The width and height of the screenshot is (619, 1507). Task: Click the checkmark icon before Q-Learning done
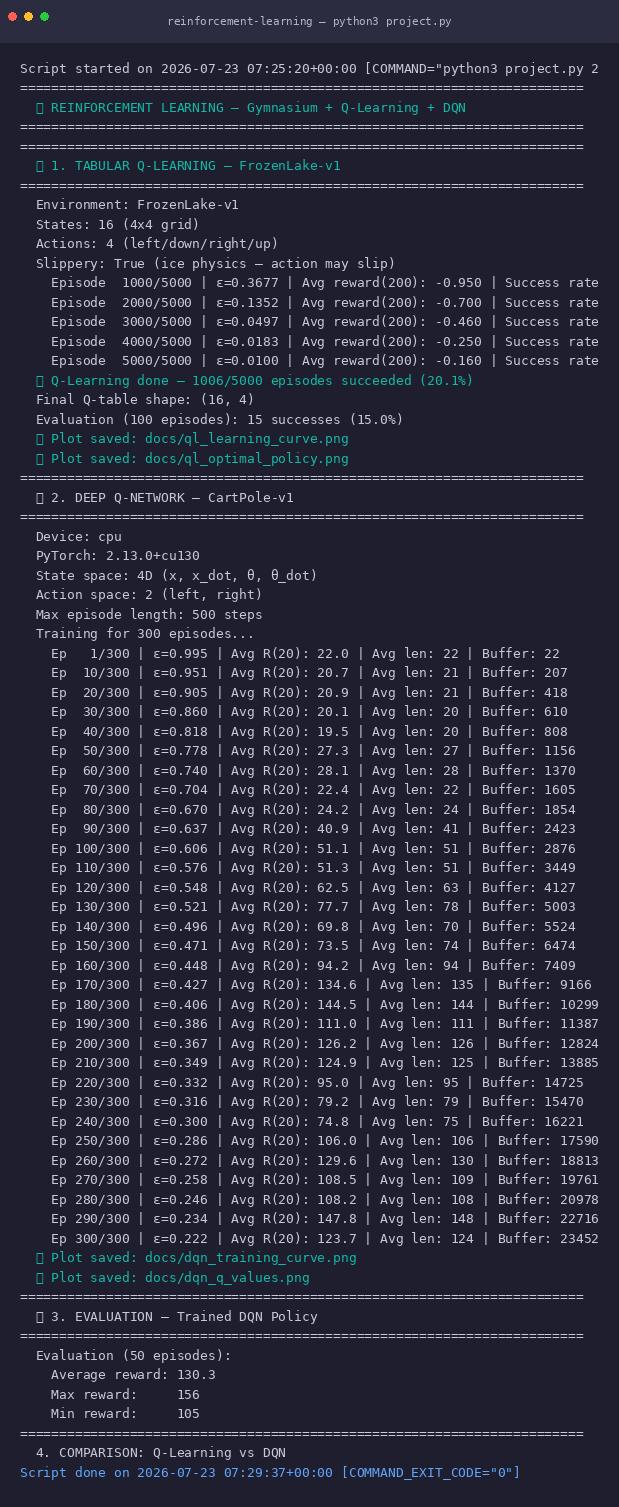point(40,381)
